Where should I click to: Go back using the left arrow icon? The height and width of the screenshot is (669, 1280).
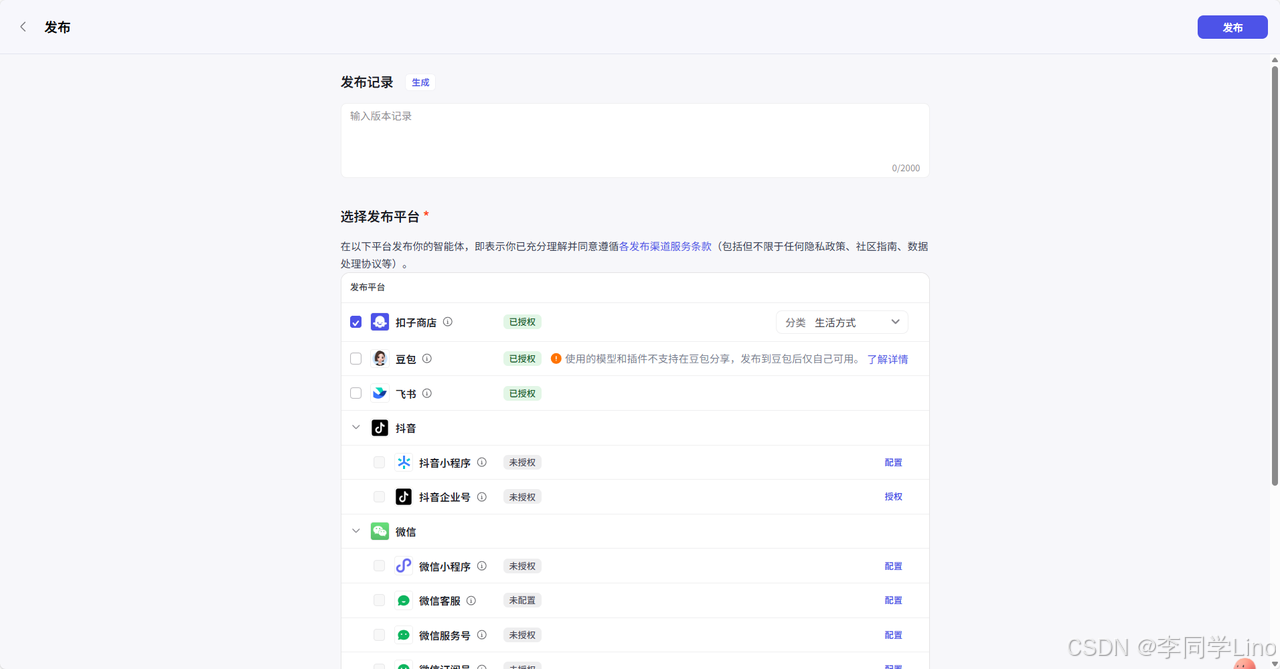coord(23,27)
